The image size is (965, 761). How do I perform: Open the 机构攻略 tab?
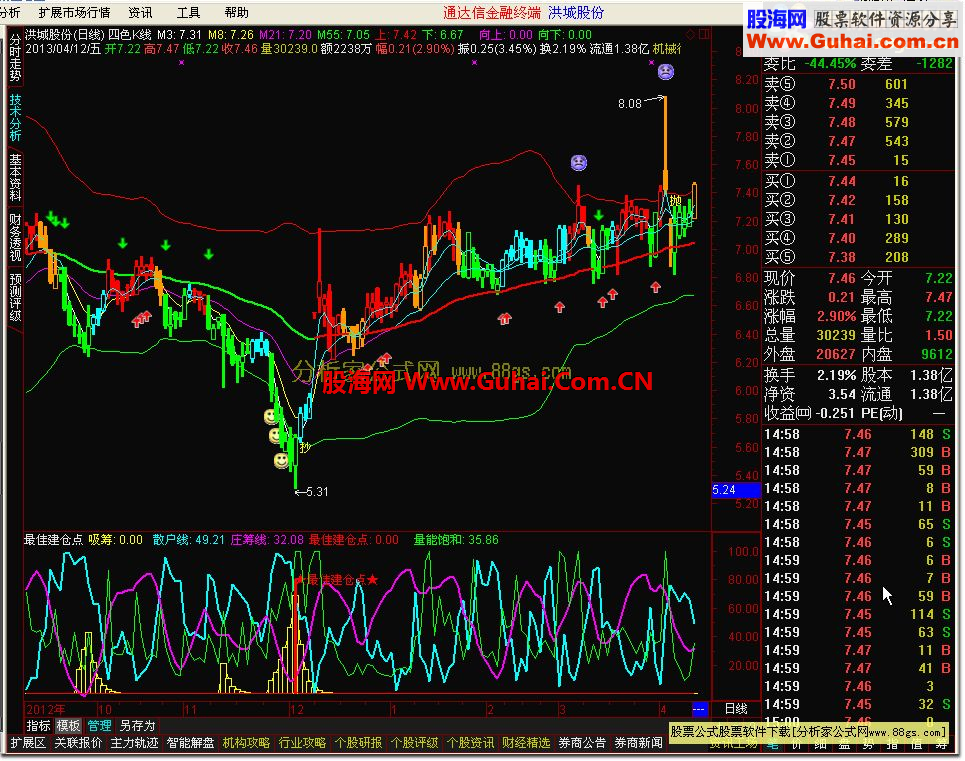tap(246, 743)
